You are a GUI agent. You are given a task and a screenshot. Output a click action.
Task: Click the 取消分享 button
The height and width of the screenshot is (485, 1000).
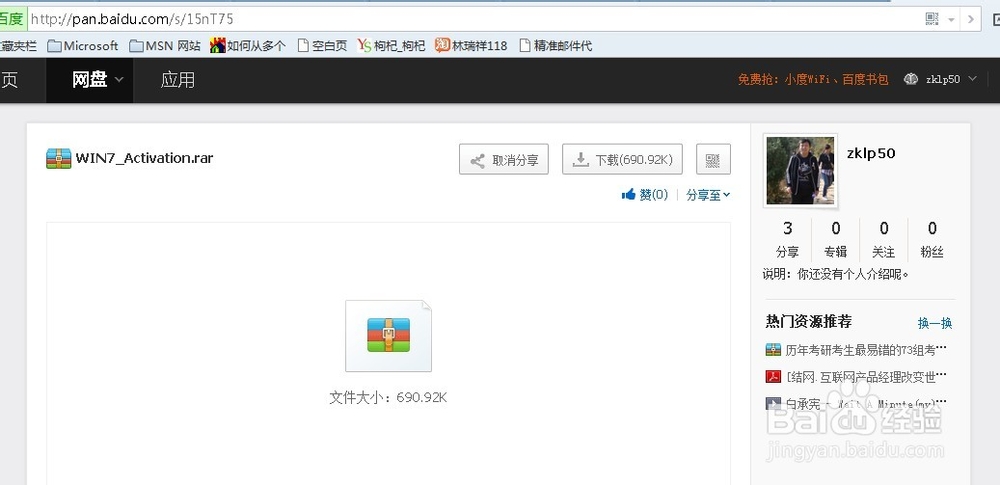coord(504,160)
